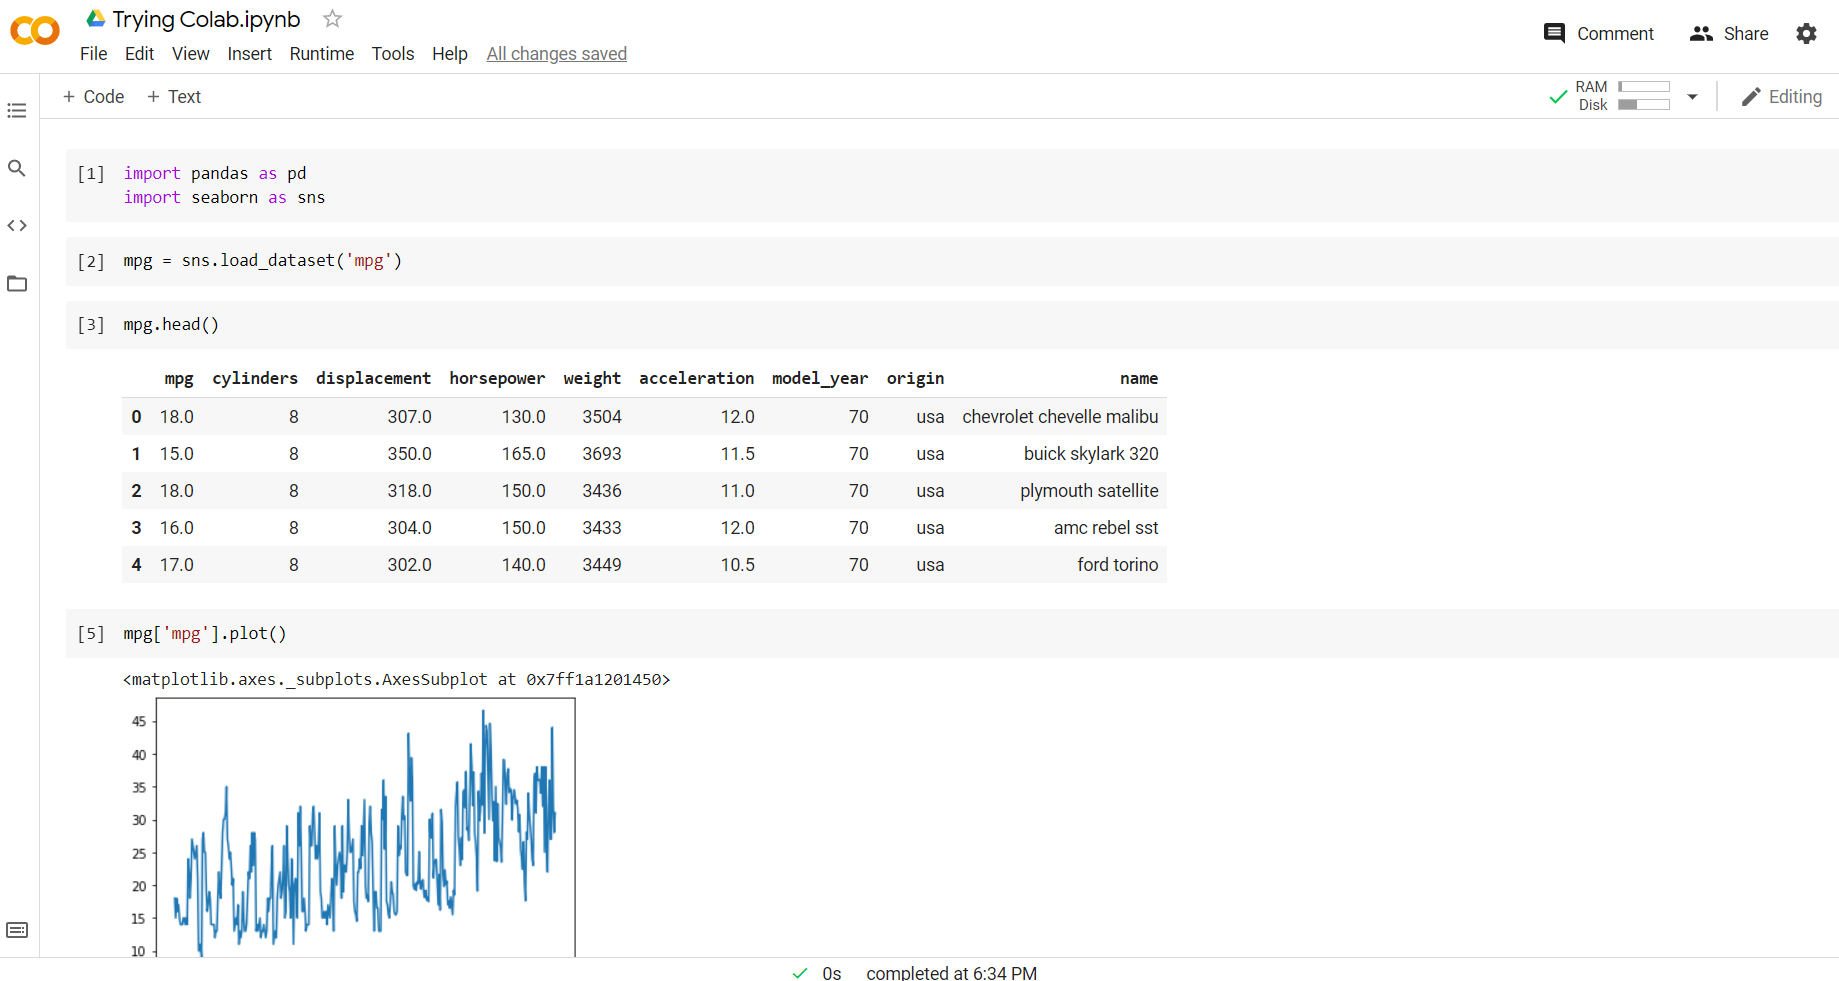The height and width of the screenshot is (981, 1839).
Task: Open the Runtime menu
Action: (321, 54)
